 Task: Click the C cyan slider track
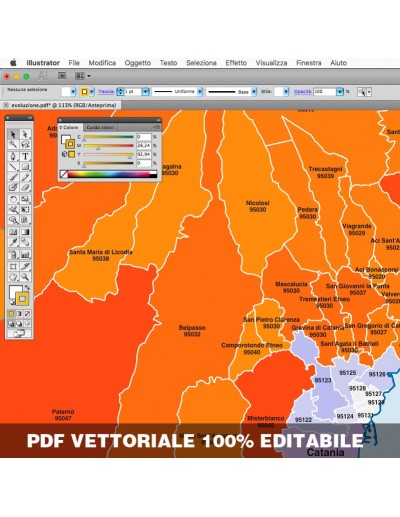pos(108,137)
